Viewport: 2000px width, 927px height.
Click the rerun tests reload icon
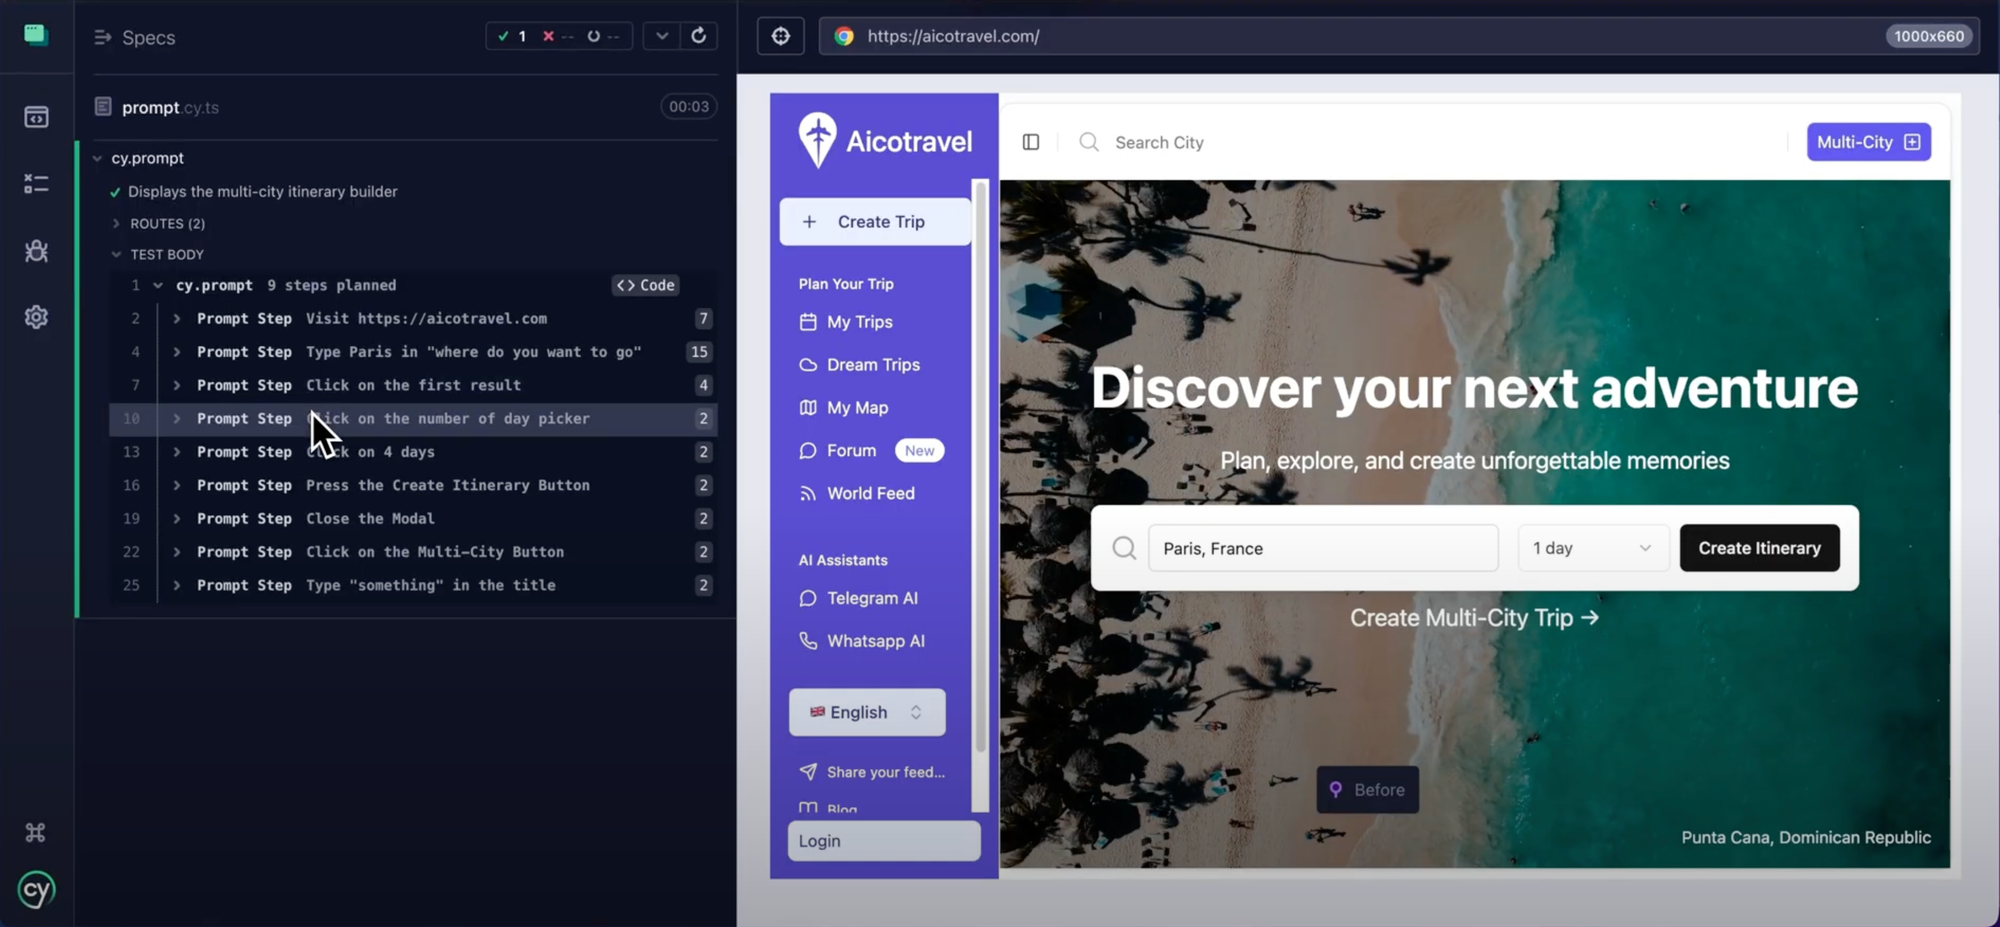pyautogui.click(x=699, y=36)
